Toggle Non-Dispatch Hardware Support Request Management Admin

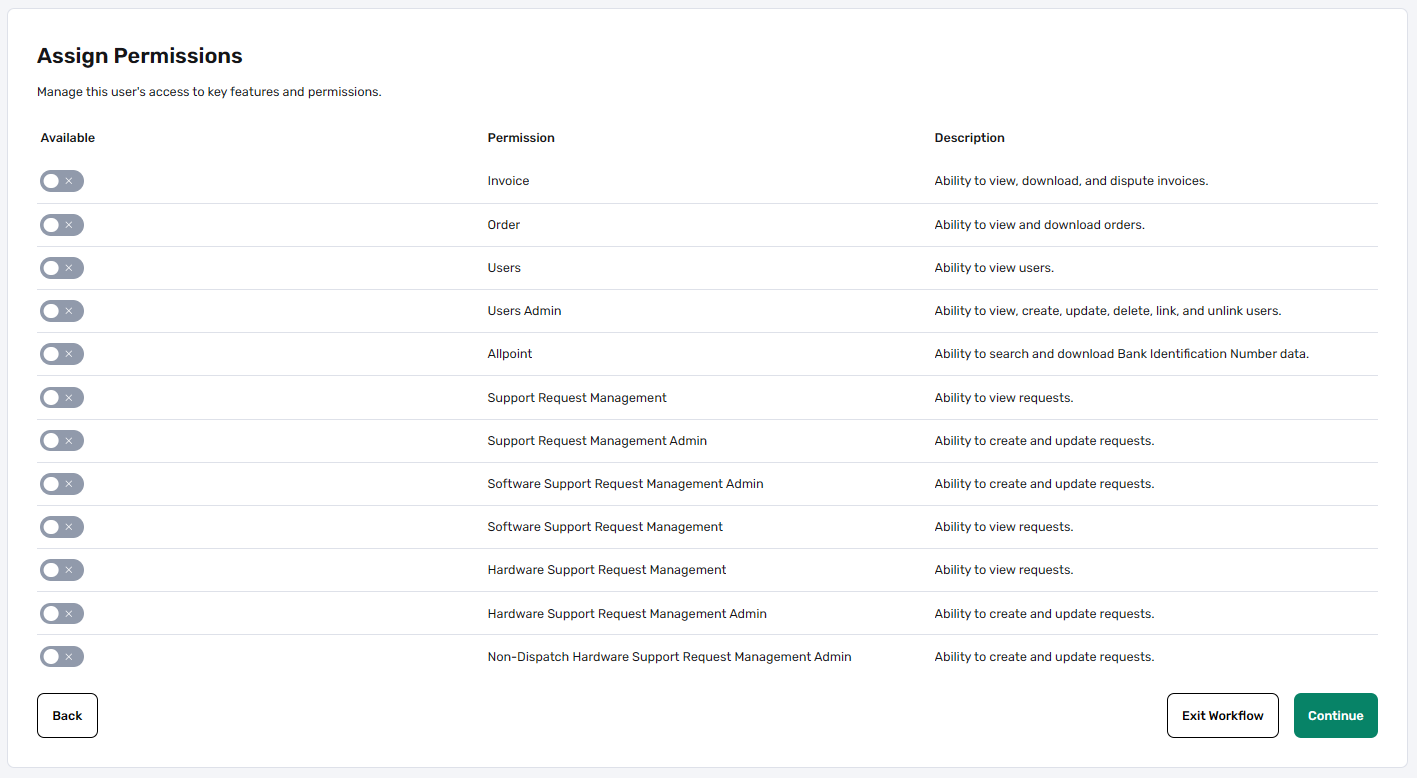(62, 657)
